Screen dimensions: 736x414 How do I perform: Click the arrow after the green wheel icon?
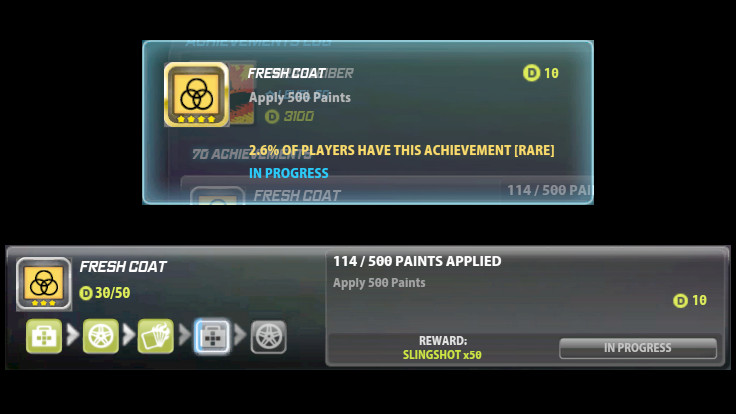pos(129,335)
